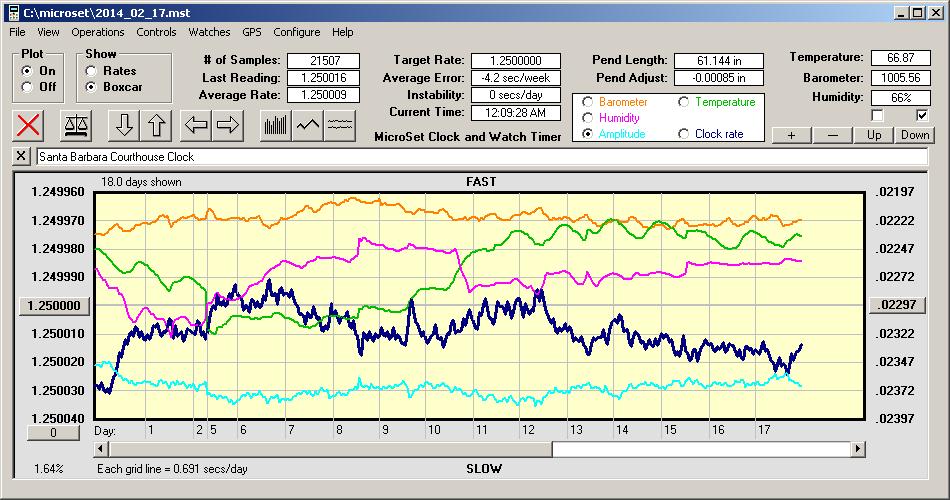Click the Average Error value field
The height and width of the screenshot is (500, 950).
point(516,78)
